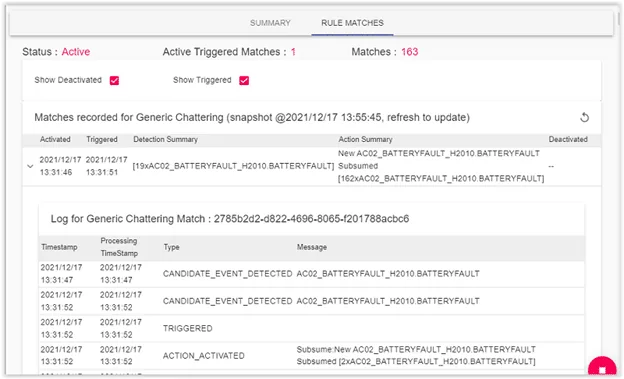Click the Processing TimeStamp column header
The height and width of the screenshot is (379, 624).
point(119,247)
